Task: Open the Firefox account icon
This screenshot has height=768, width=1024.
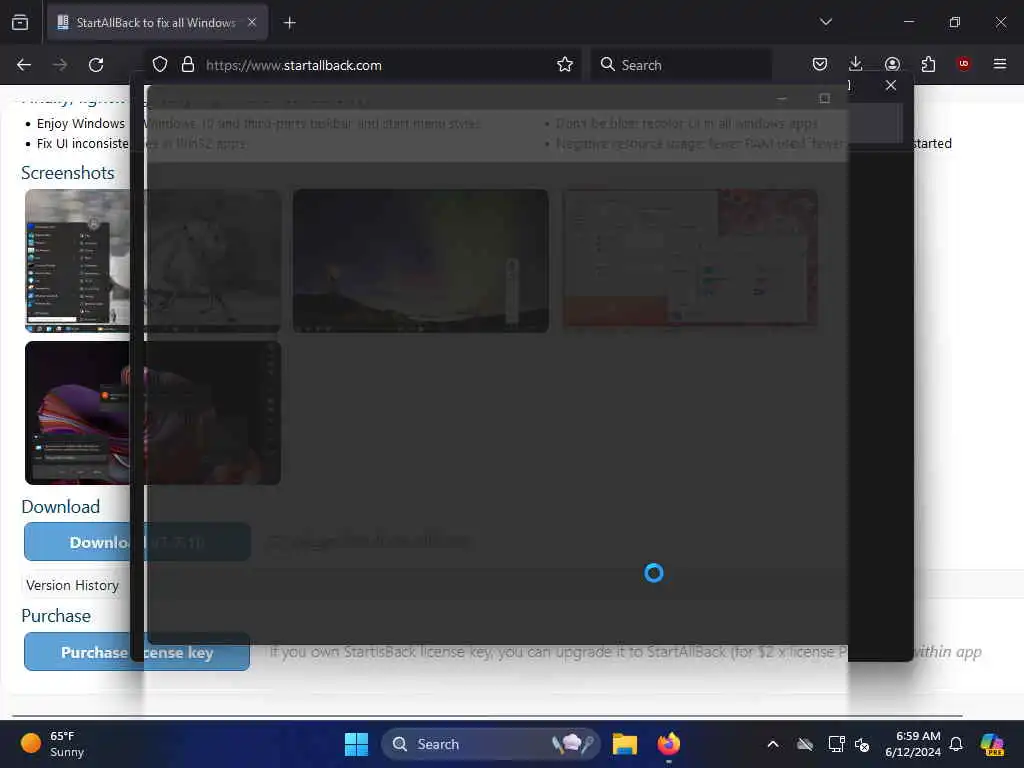Action: [892, 64]
